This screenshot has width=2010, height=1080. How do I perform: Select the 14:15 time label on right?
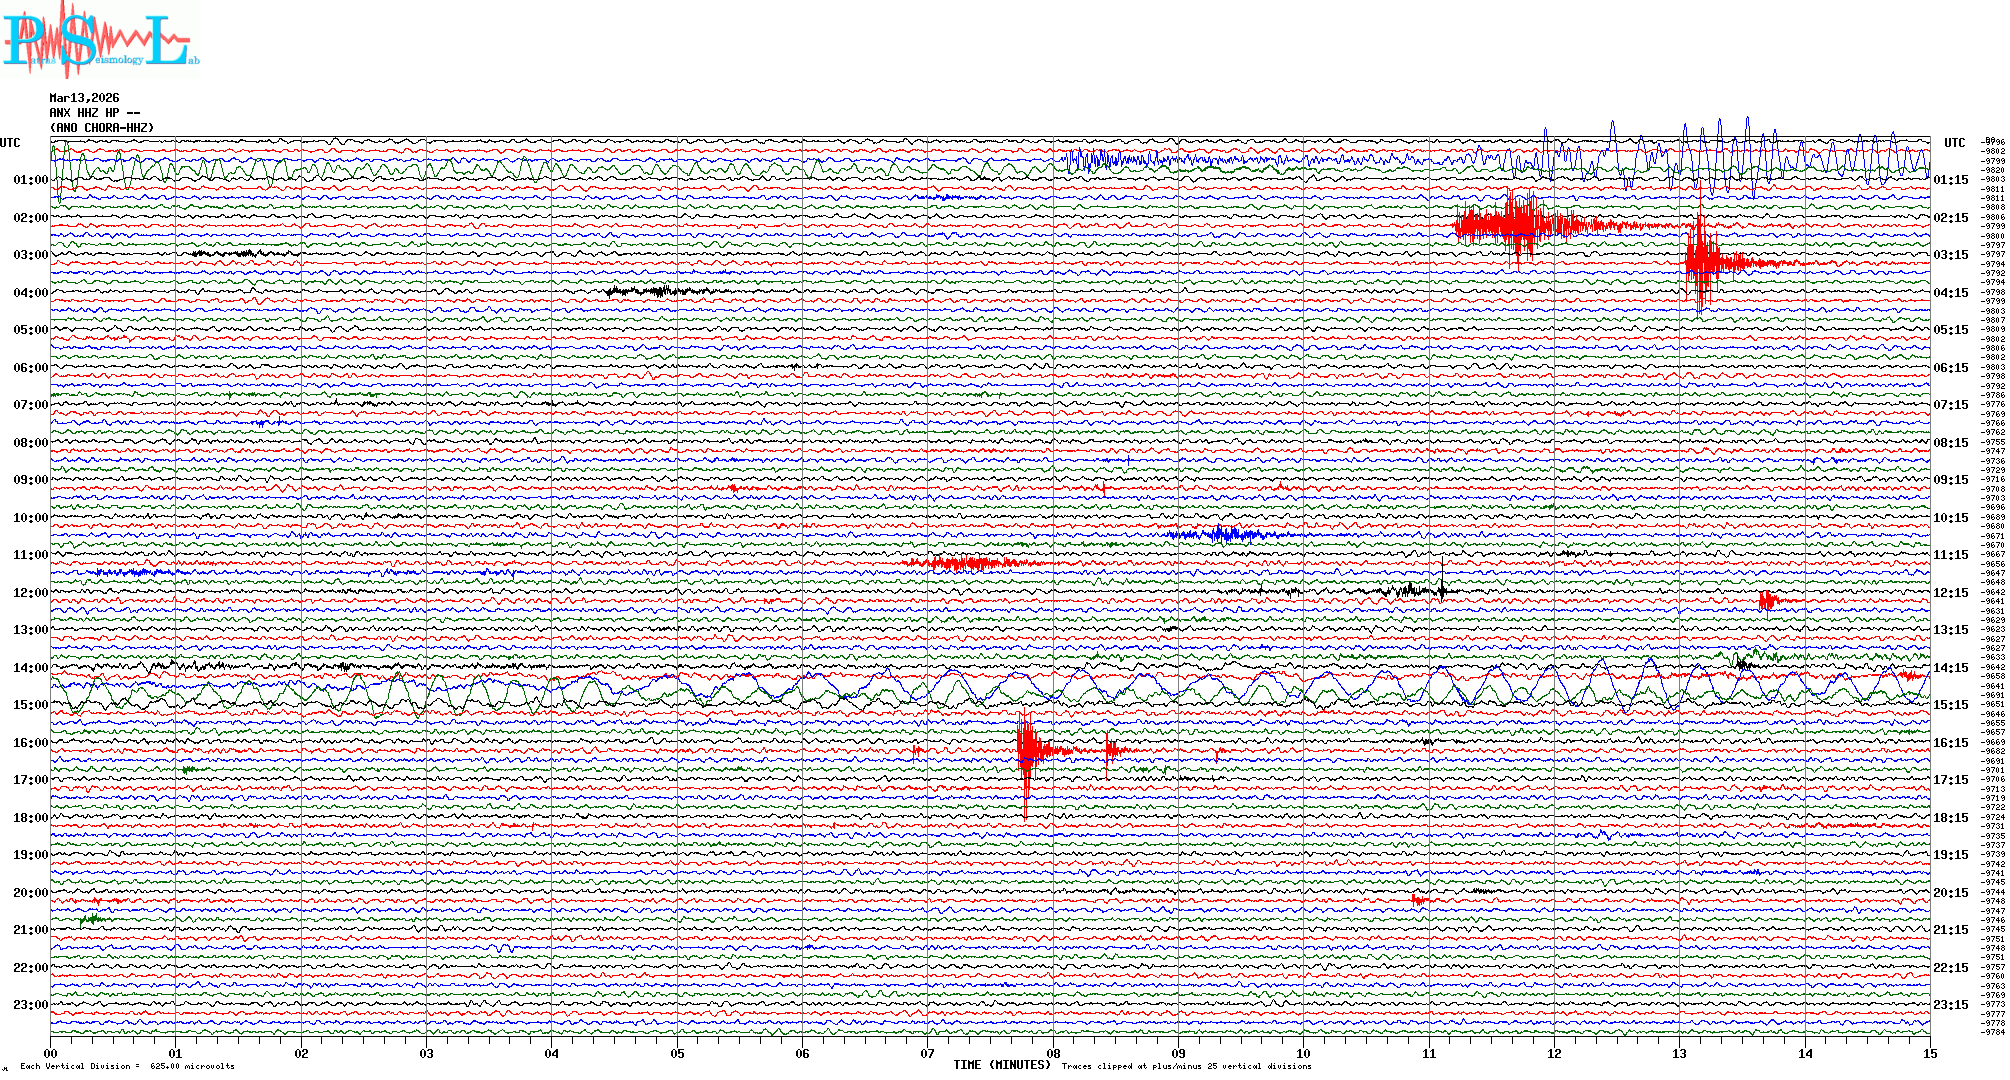click(x=1950, y=668)
